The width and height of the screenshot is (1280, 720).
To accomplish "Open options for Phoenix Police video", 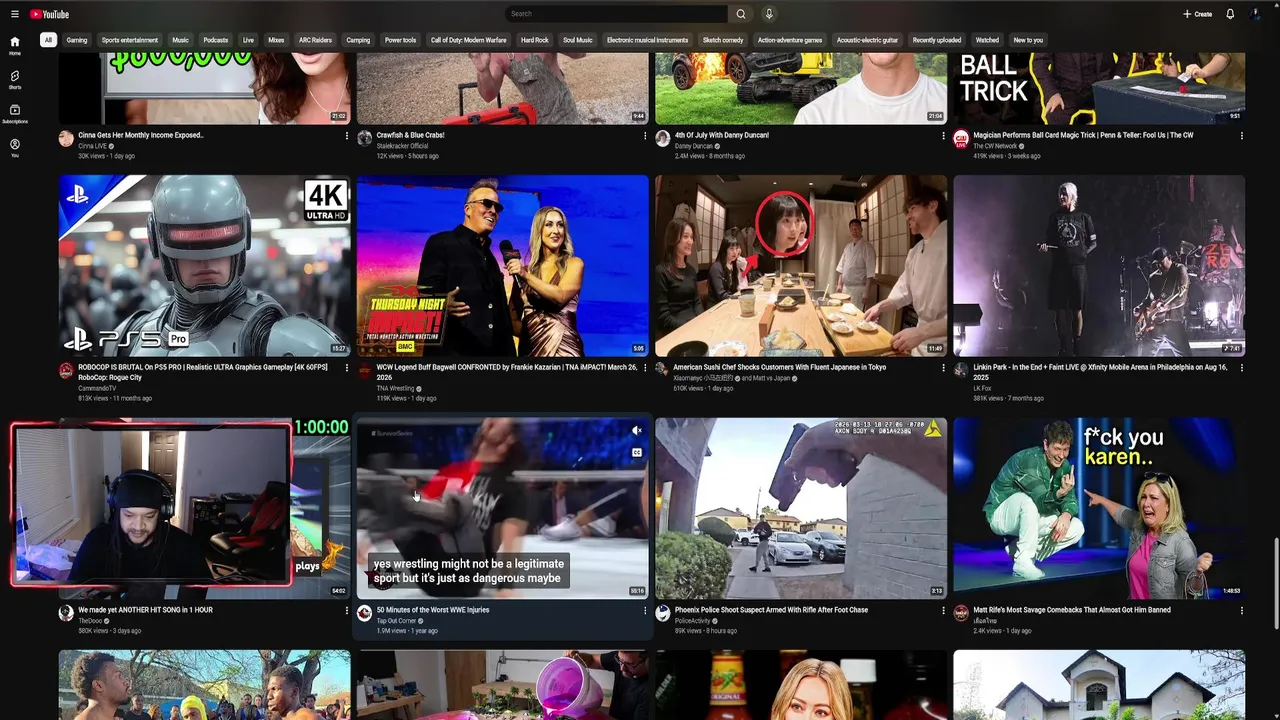I will (x=943, y=610).
